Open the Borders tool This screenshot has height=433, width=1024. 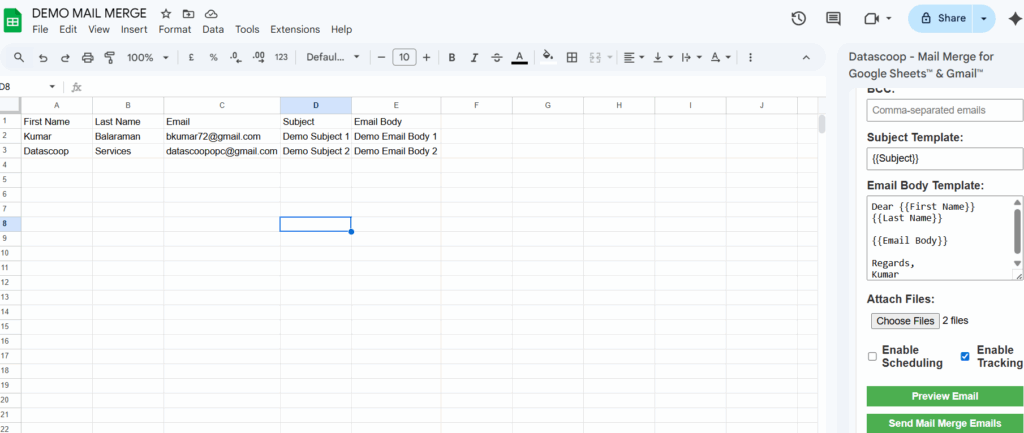click(x=572, y=58)
